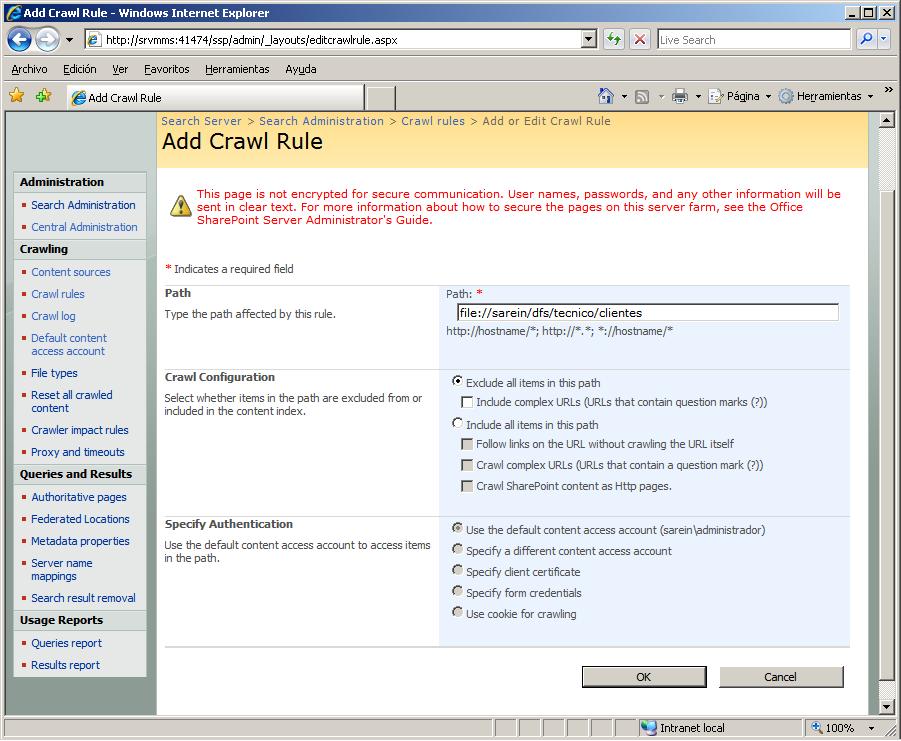This screenshot has width=901, height=741.
Task: Open Content sources link
Action: click(71, 272)
